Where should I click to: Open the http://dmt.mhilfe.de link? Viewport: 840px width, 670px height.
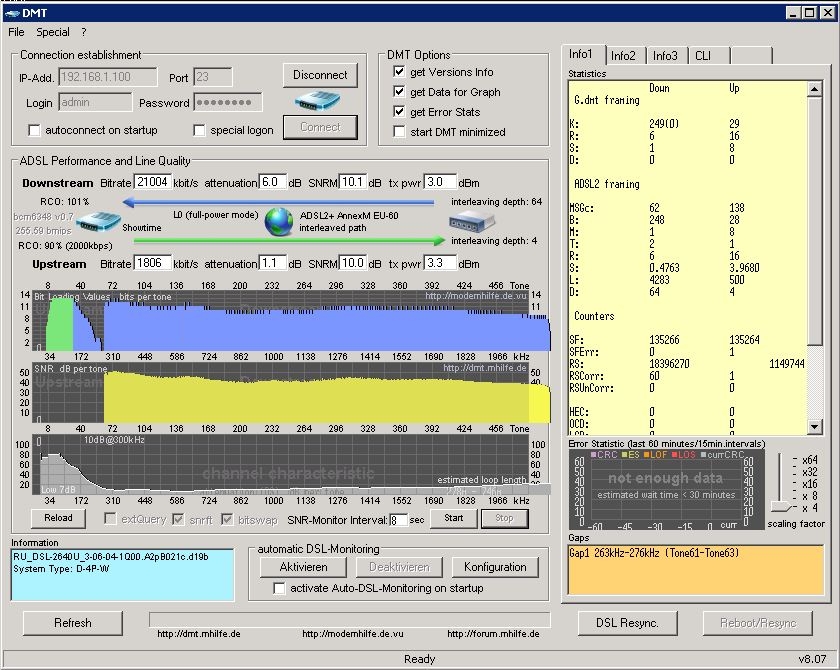click(199, 634)
